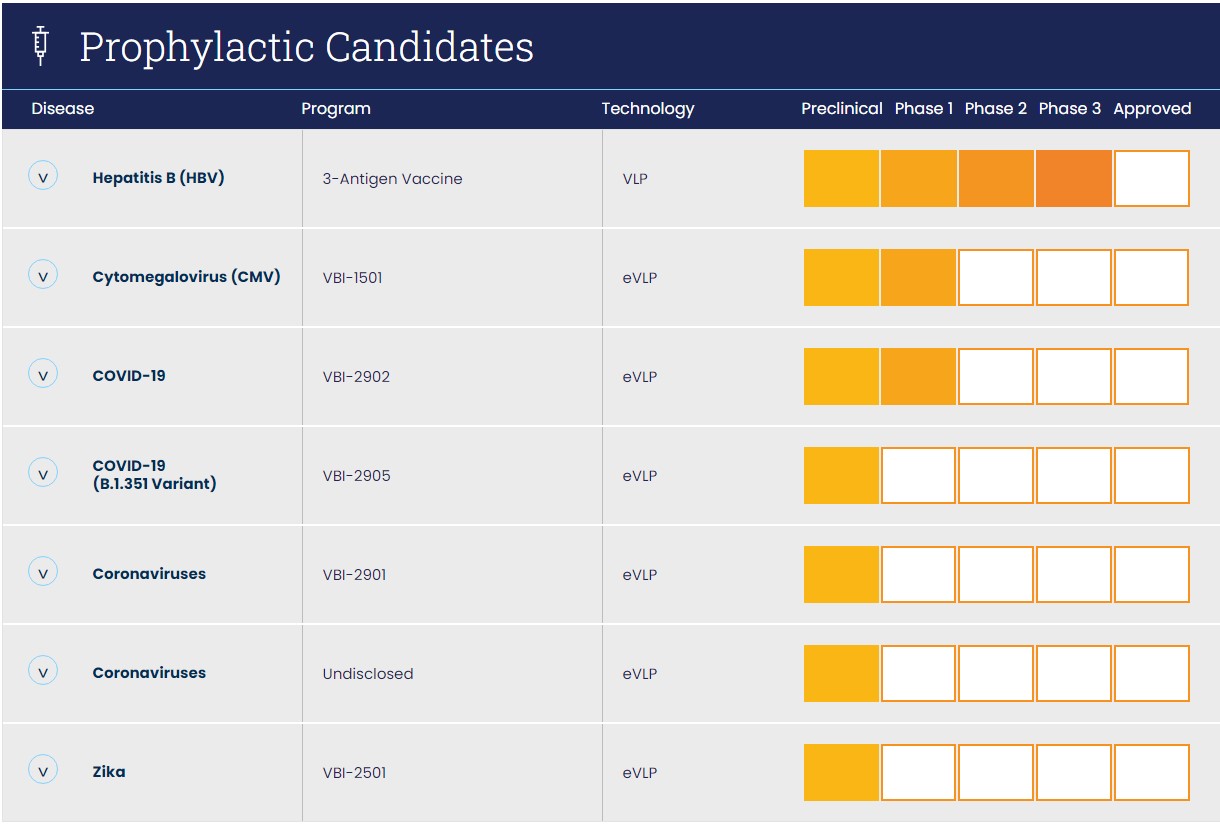Click the Cytomegalovirus (CMV) disease name
Screen dimensions: 1220x824
(186, 277)
